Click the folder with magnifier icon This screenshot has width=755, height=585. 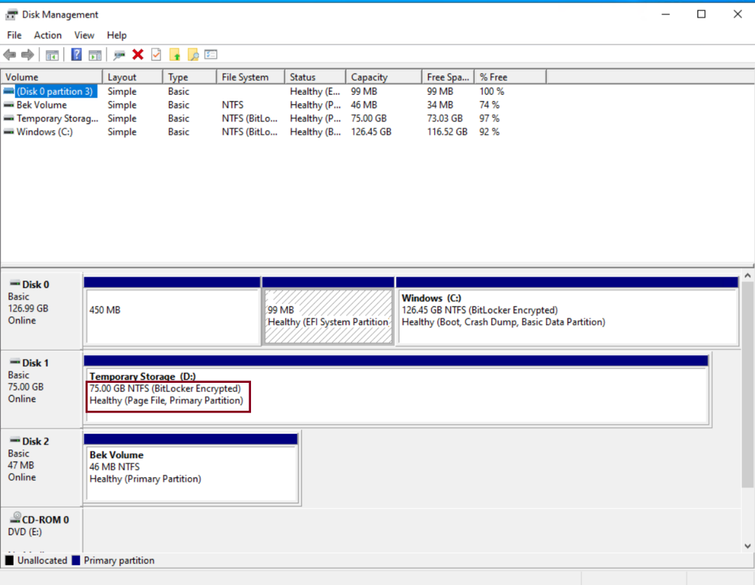193,55
